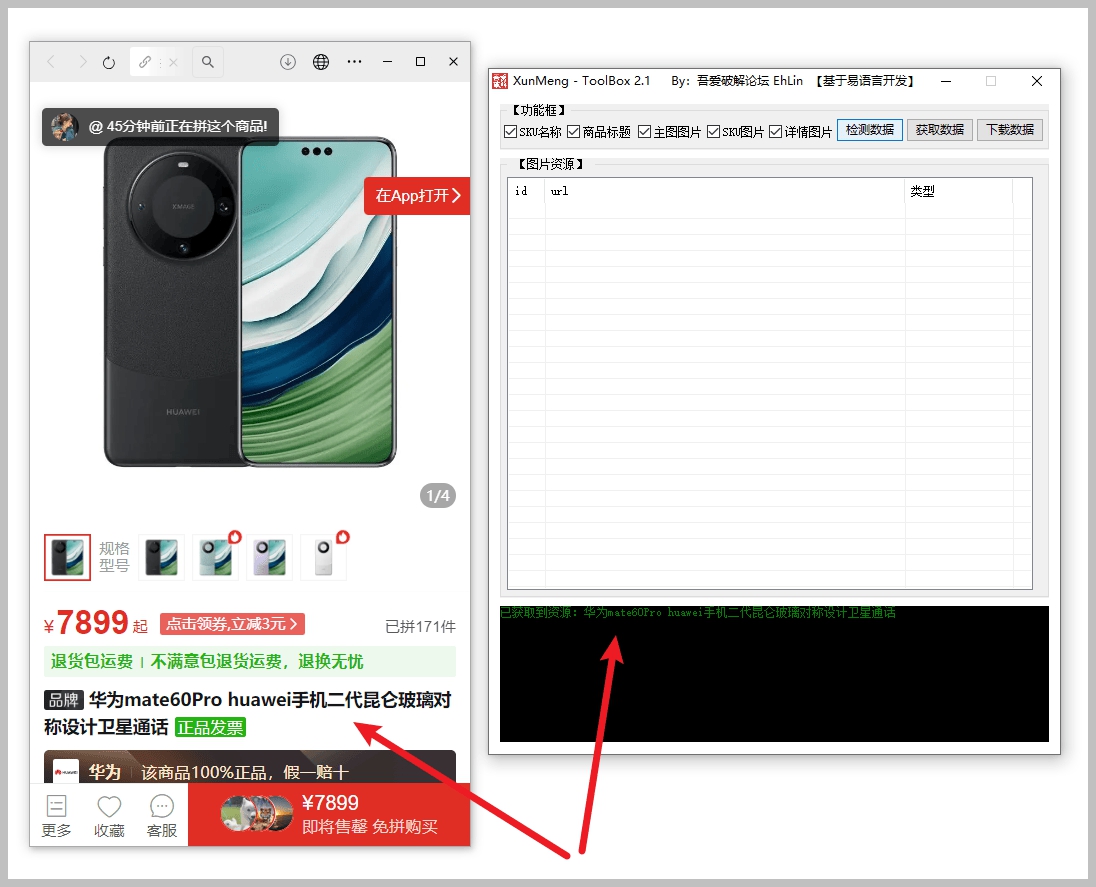Image resolution: width=1096 pixels, height=887 pixels.
Task: Go back in the browser window
Action: tap(51, 62)
